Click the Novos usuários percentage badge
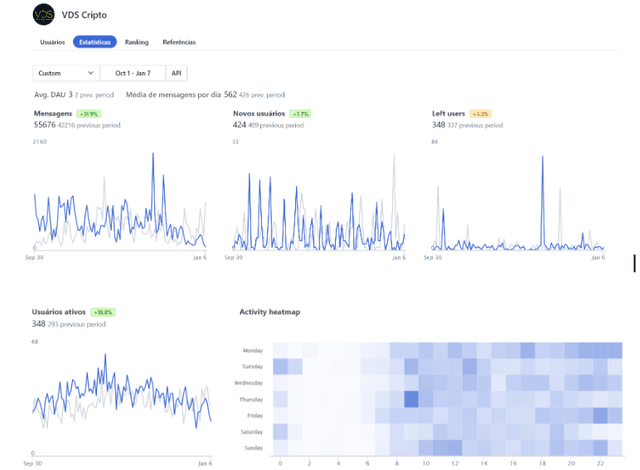640x470 pixels. point(299,114)
